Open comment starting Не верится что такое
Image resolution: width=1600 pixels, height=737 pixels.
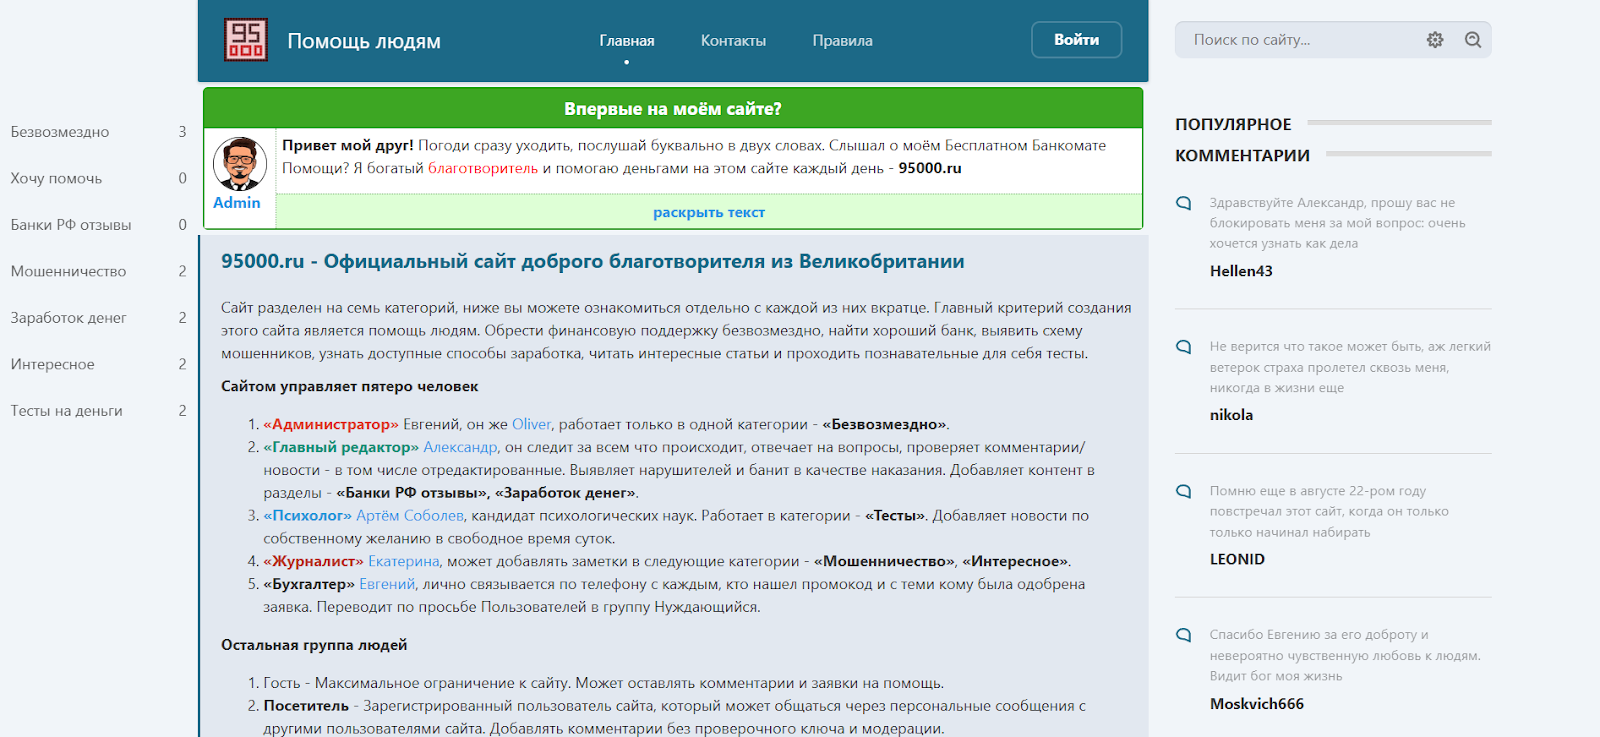tap(1350, 367)
